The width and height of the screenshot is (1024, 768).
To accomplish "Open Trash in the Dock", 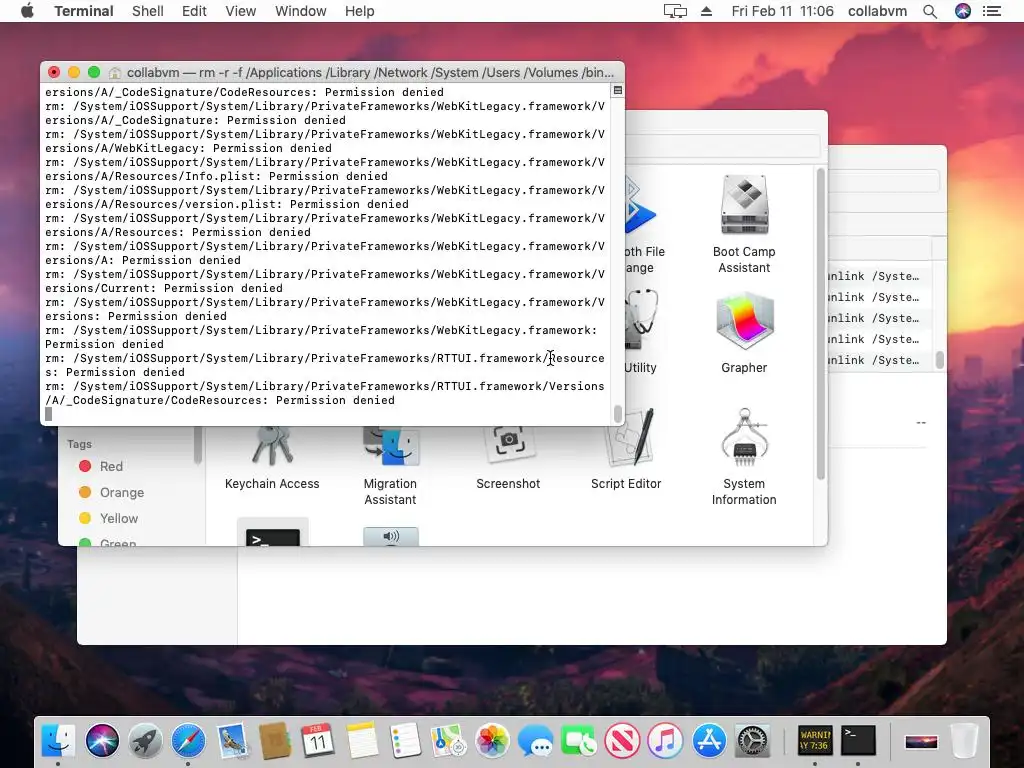I will [964, 741].
